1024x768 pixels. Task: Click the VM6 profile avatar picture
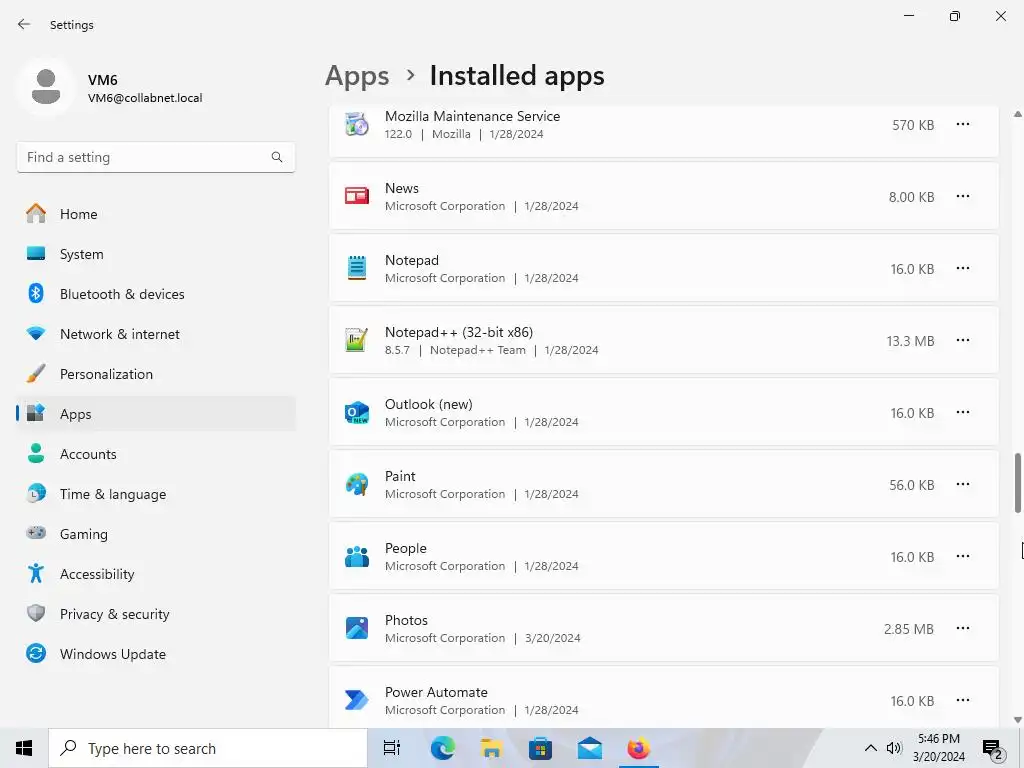pyautogui.click(x=46, y=87)
